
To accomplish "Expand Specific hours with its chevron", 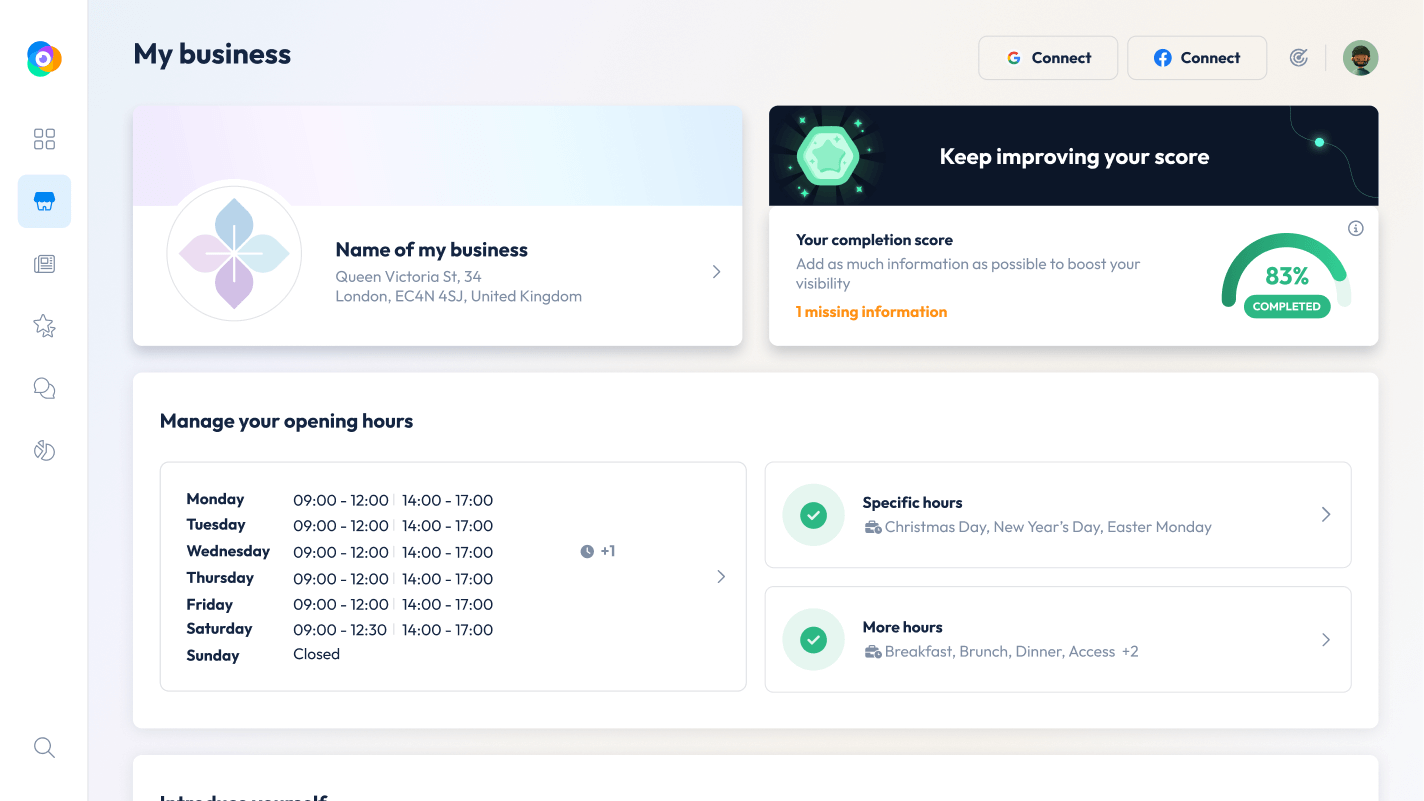I will click(x=1326, y=514).
